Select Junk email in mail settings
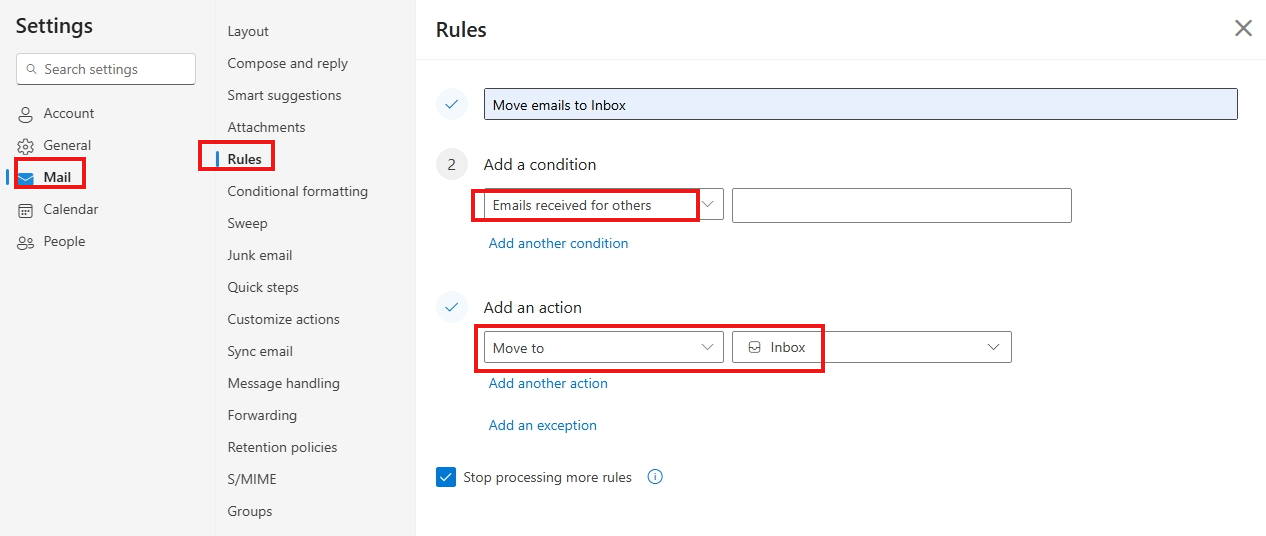The width and height of the screenshot is (1266, 536). tap(259, 255)
